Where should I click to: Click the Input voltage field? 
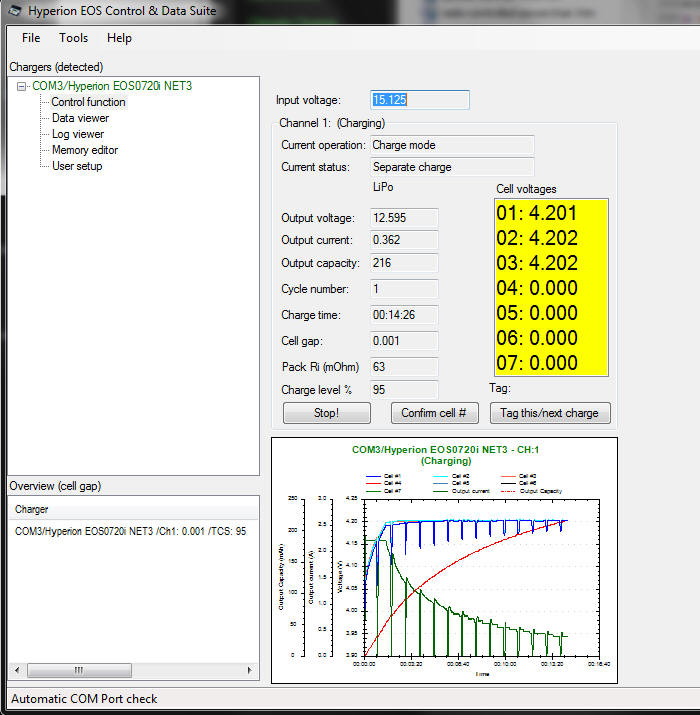point(419,100)
